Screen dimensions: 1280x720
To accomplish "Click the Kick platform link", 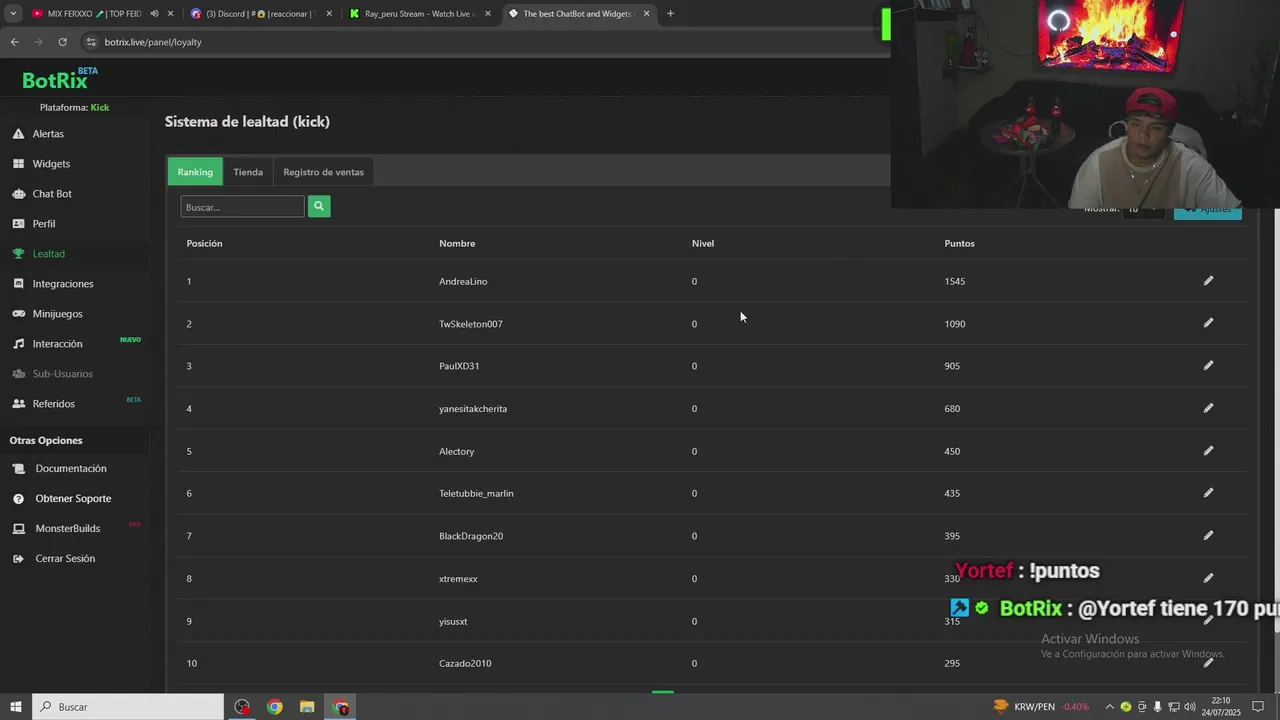I will [100, 107].
